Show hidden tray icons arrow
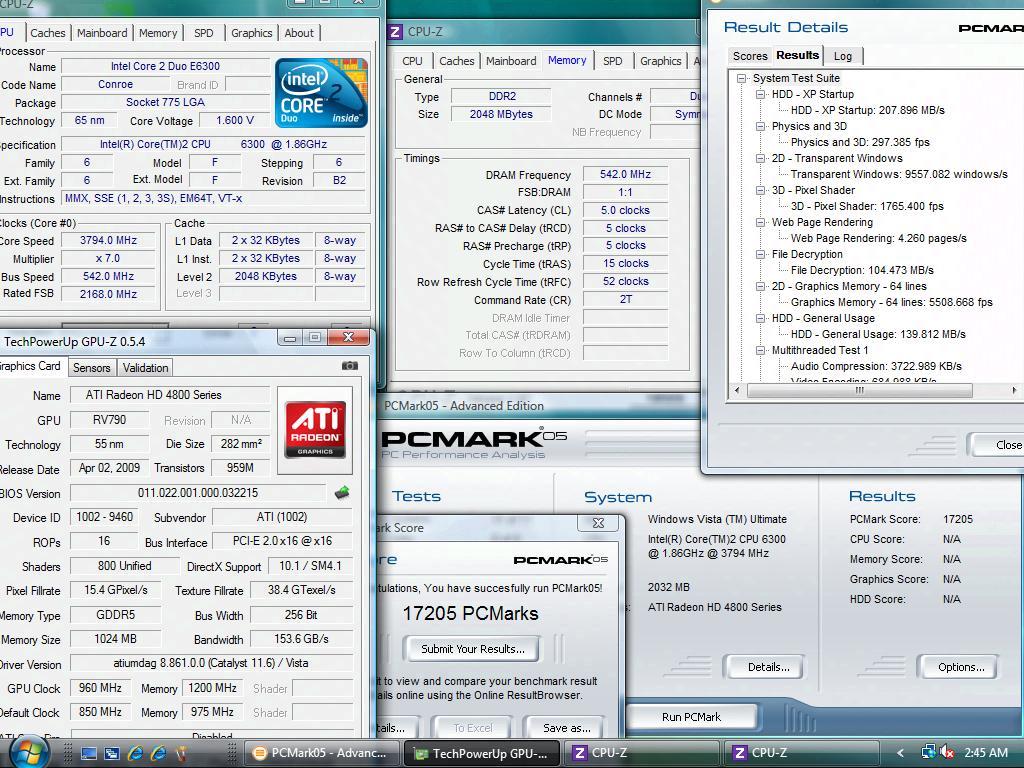 coord(900,753)
